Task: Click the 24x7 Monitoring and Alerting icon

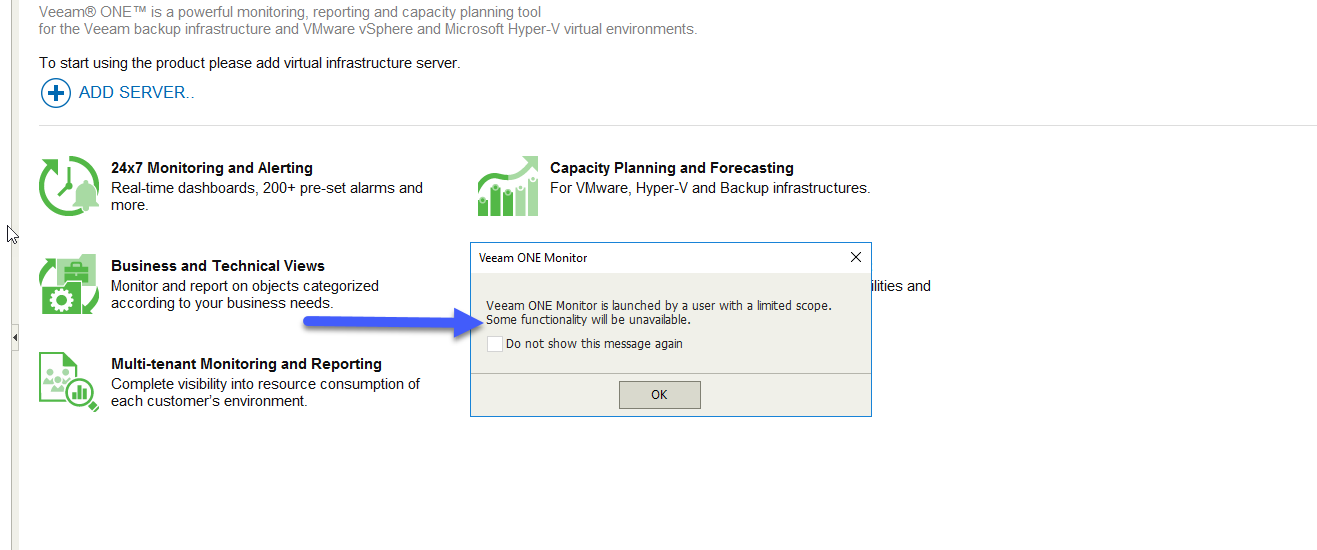Action: [x=69, y=186]
